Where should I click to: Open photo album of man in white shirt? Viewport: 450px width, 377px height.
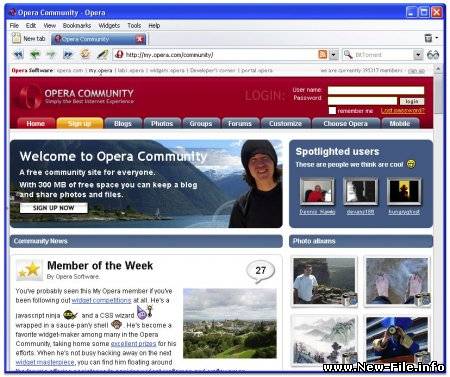click(x=324, y=281)
